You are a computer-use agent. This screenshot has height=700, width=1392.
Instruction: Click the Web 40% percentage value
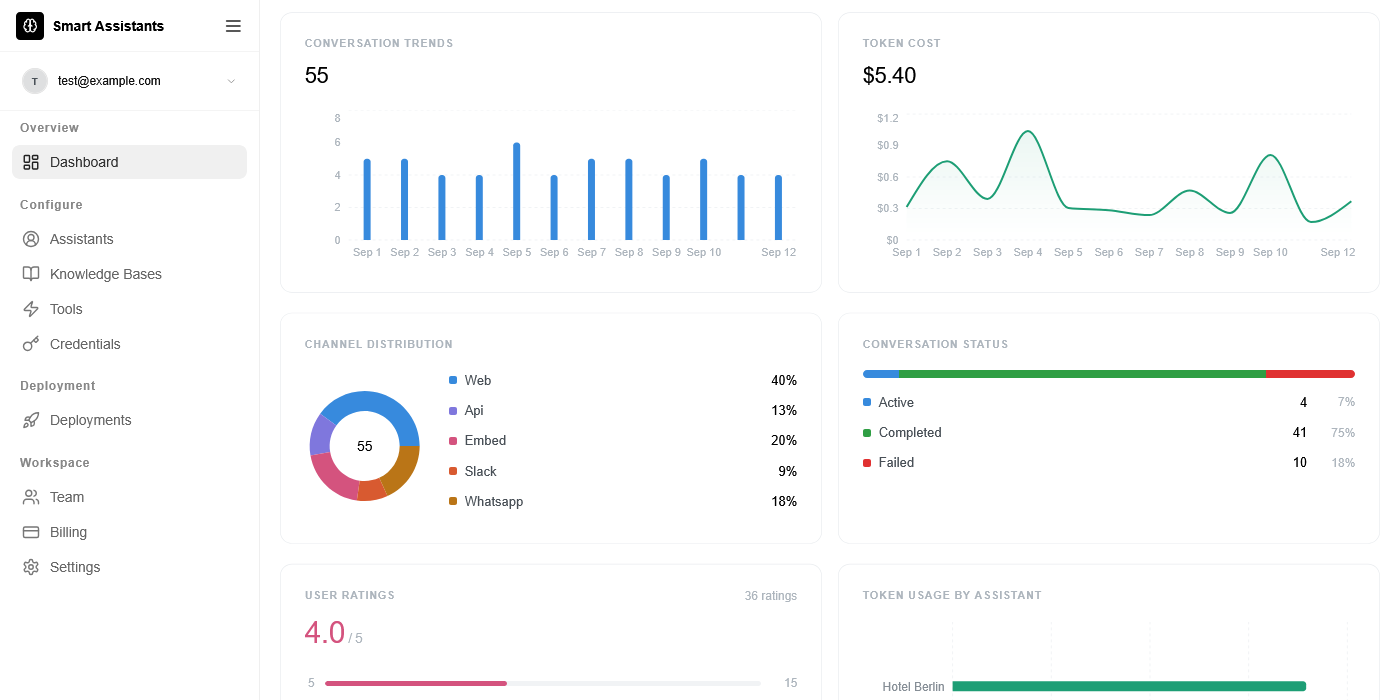pos(784,380)
